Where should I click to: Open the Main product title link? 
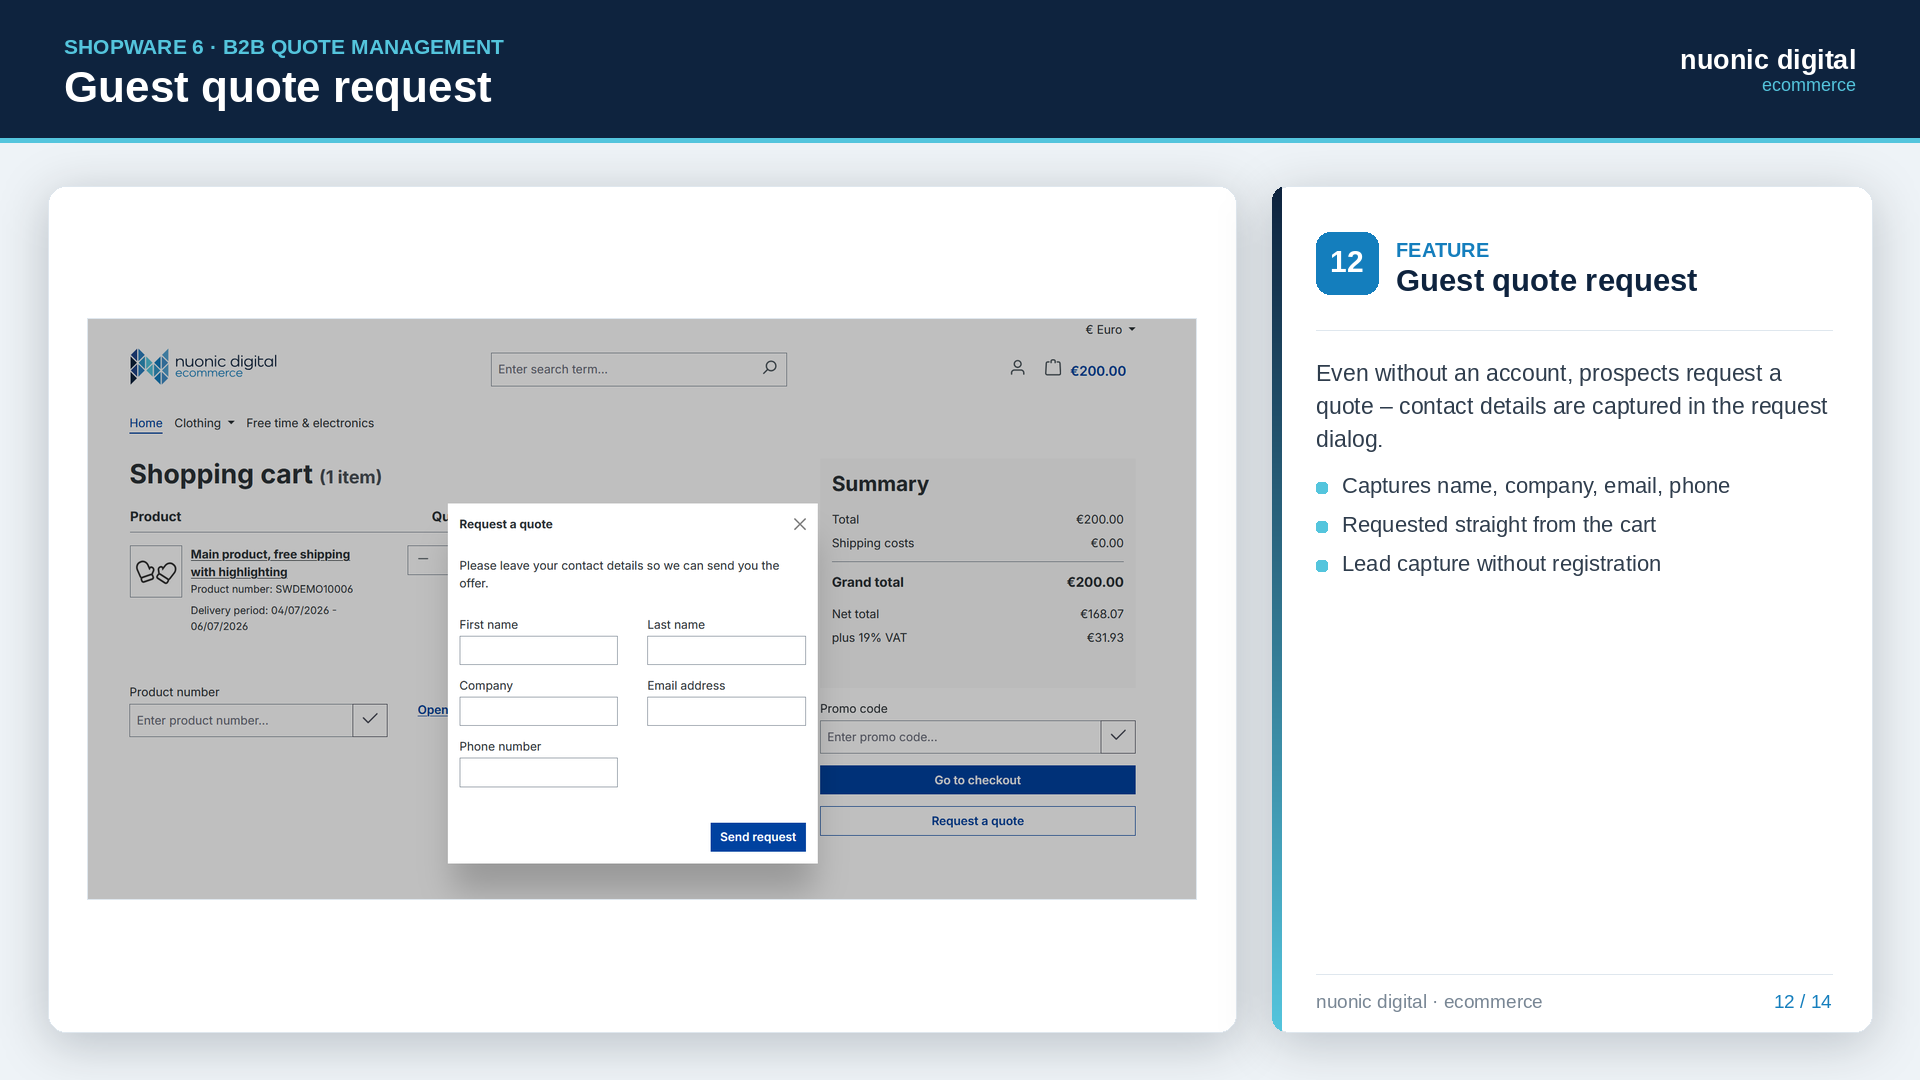[270, 563]
